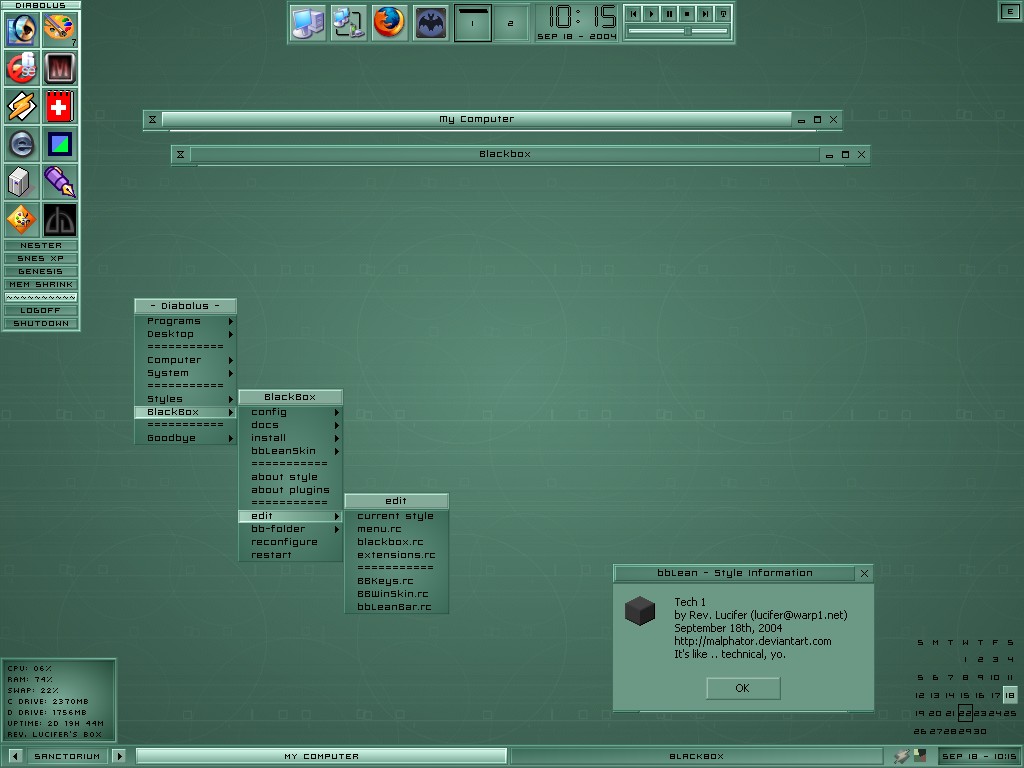Click the black cube icon in style dialog
The width and height of the screenshot is (1024, 768).
coord(639,611)
